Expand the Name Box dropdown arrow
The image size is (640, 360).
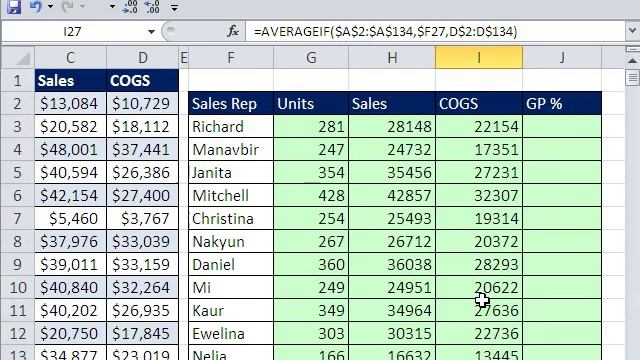(x=151, y=31)
